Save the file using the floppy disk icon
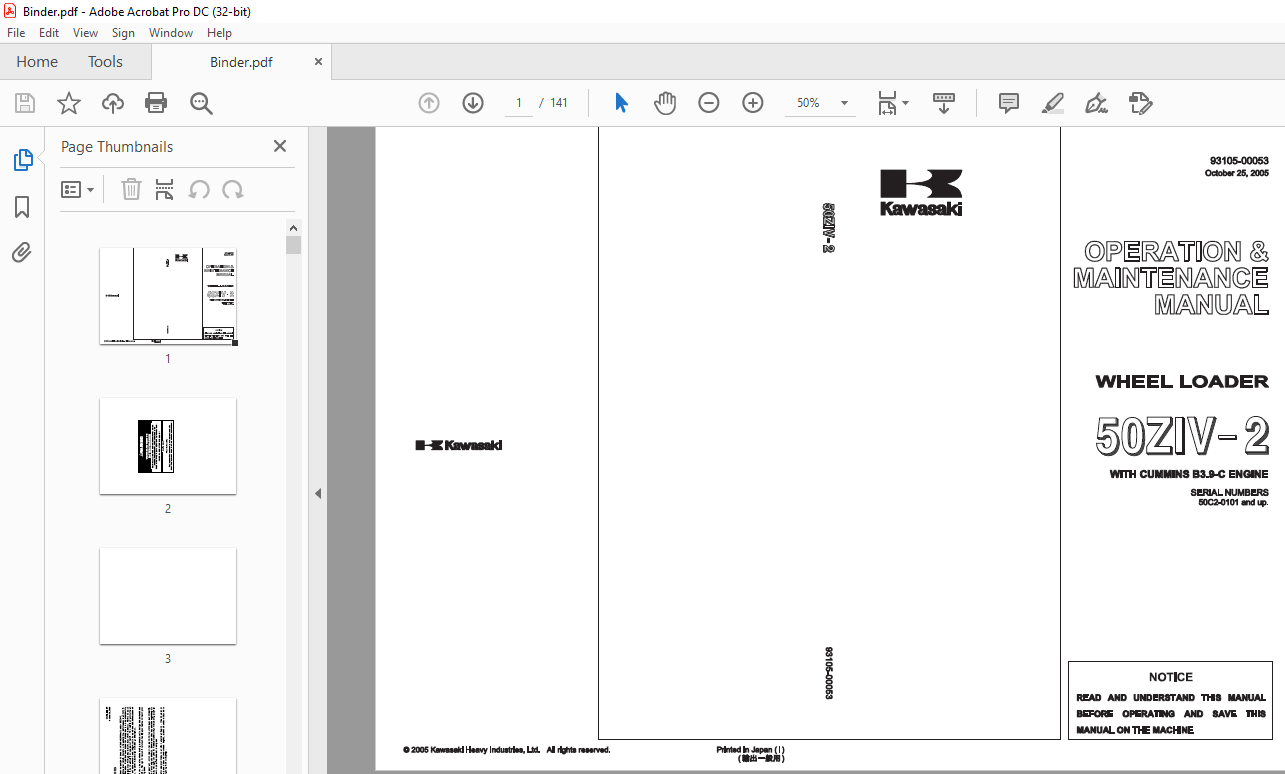The width and height of the screenshot is (1285, 774). (x=25, y=103)
